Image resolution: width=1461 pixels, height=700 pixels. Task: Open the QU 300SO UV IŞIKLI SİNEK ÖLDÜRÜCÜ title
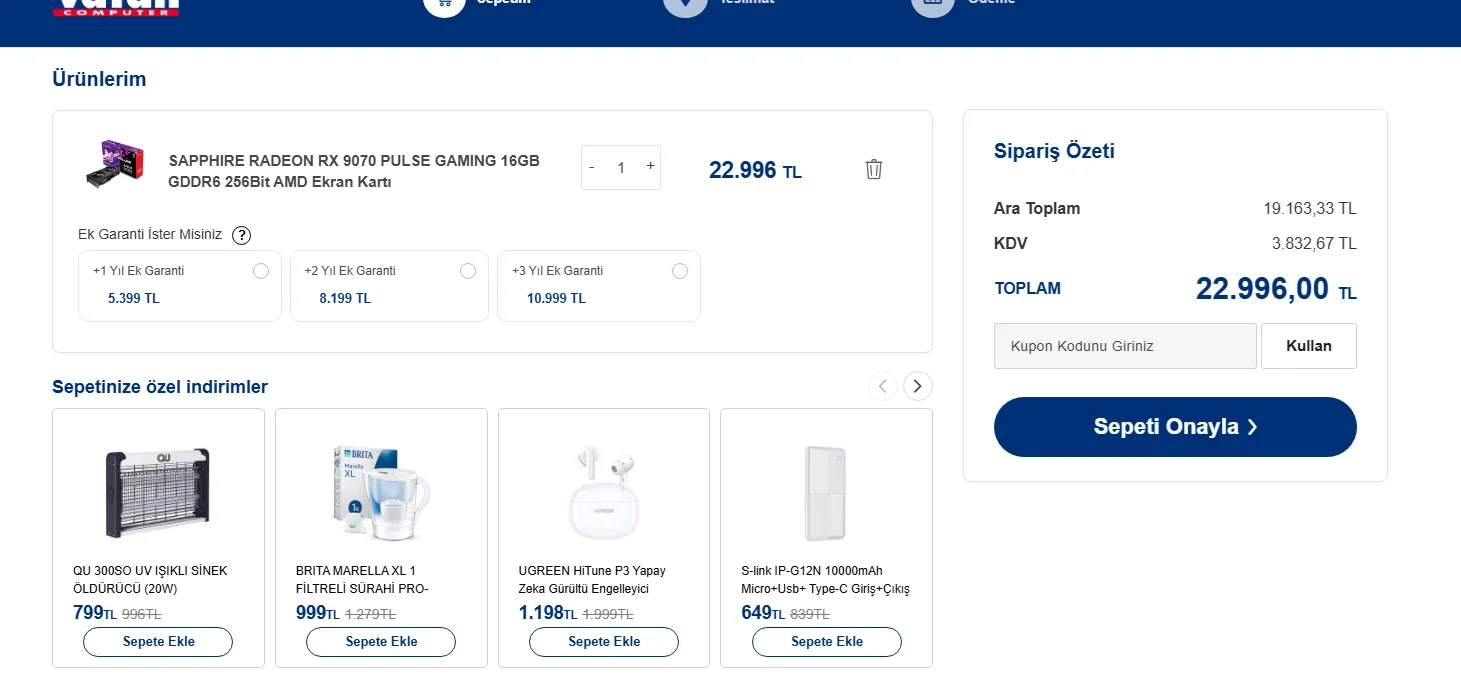coord(150,580)
